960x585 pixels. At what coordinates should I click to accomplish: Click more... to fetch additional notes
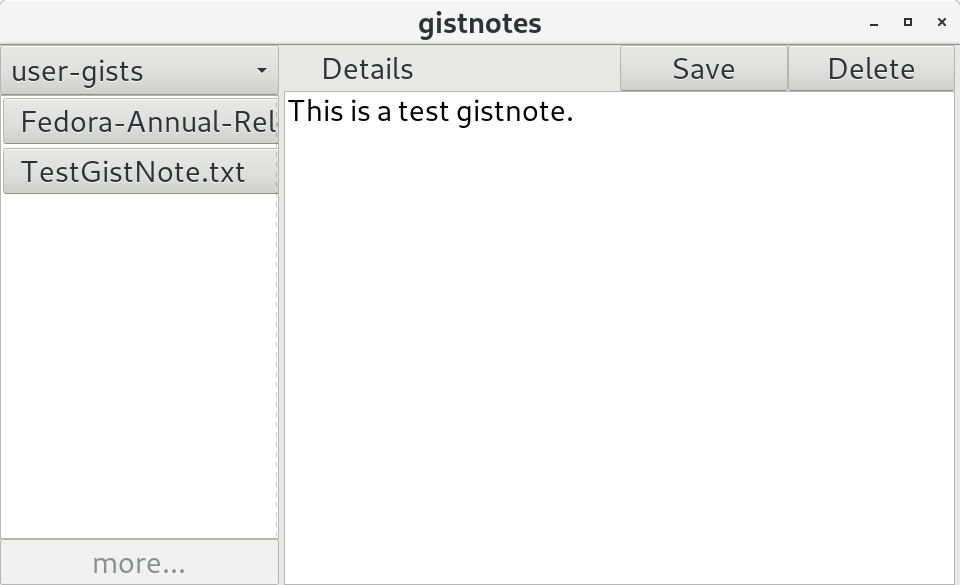pyautogui.click(x=139, y=563)
